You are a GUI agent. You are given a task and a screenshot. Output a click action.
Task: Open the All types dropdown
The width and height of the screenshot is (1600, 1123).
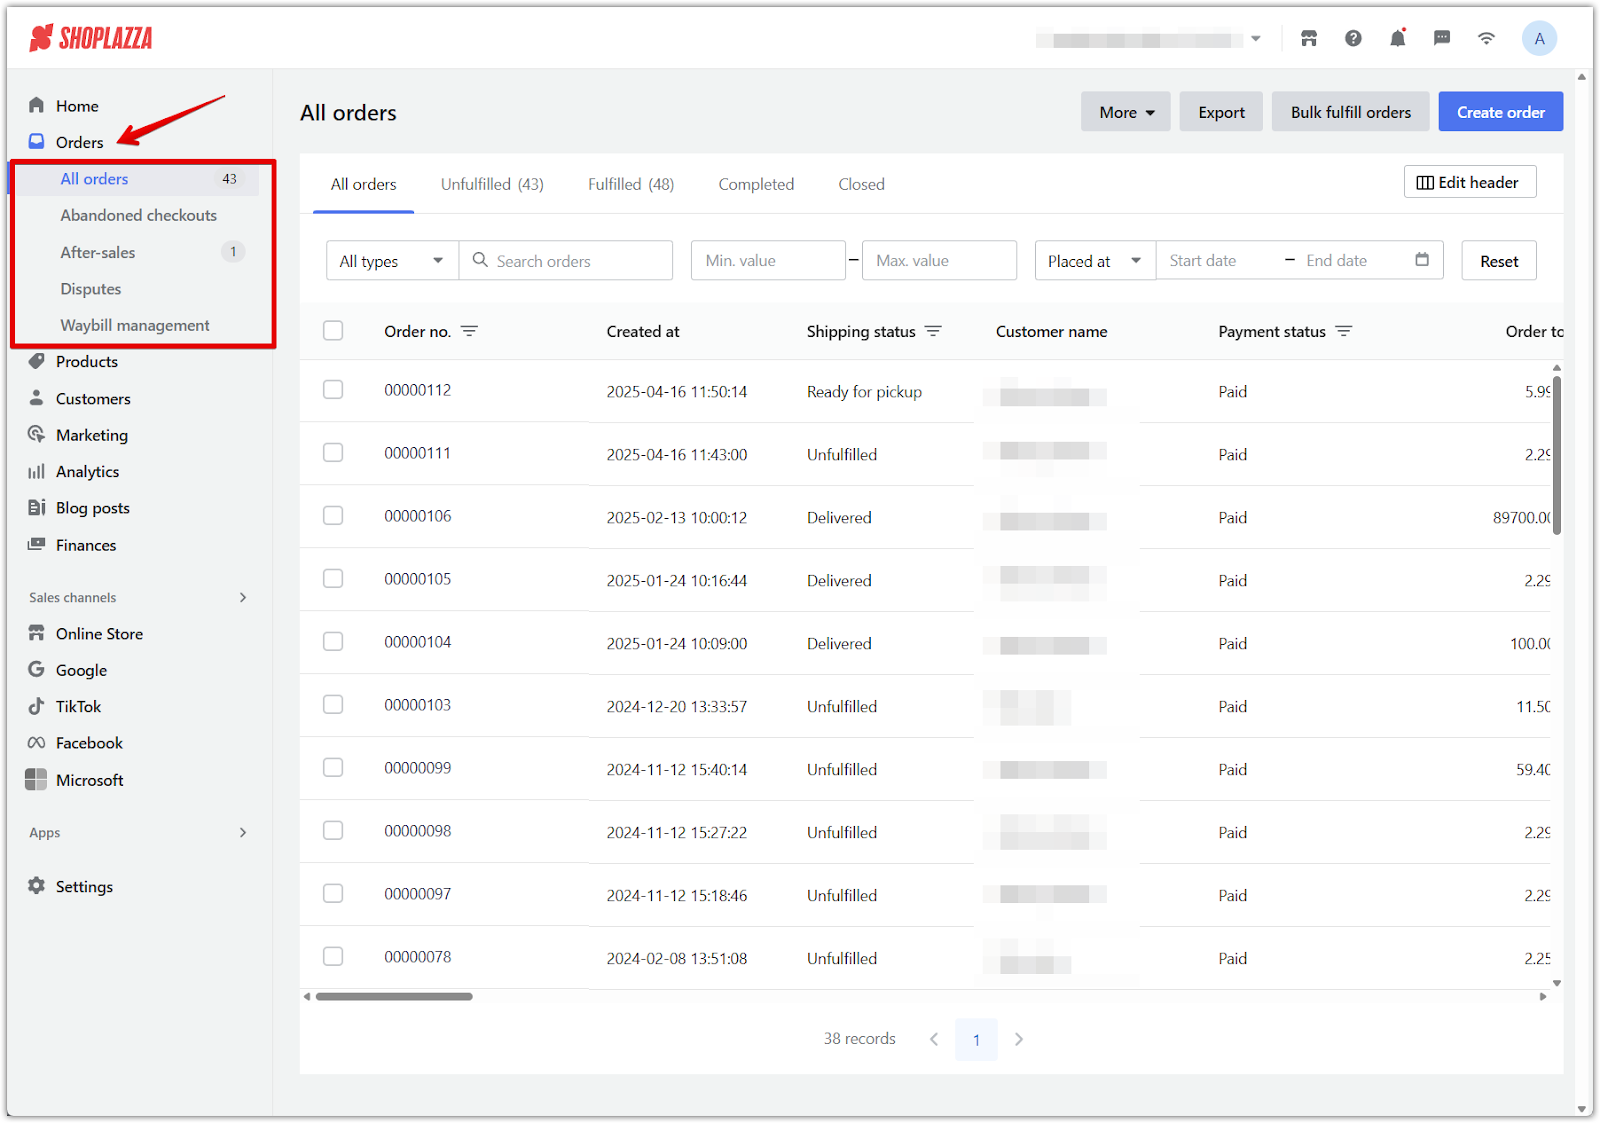pyautogui.click(x=392, y=260)
